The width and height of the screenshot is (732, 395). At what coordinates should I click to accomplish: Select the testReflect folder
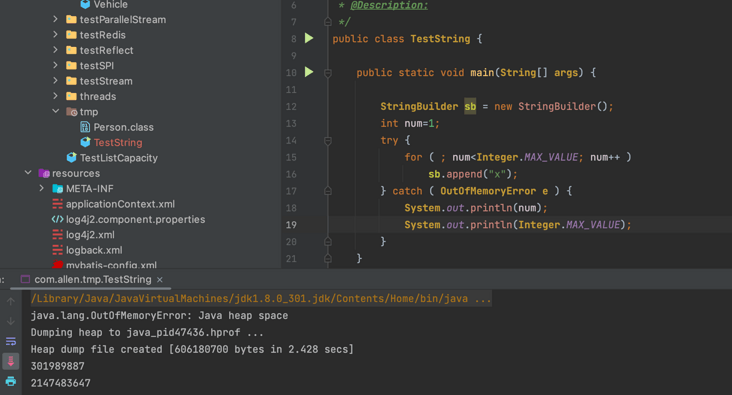pos(106,50)
